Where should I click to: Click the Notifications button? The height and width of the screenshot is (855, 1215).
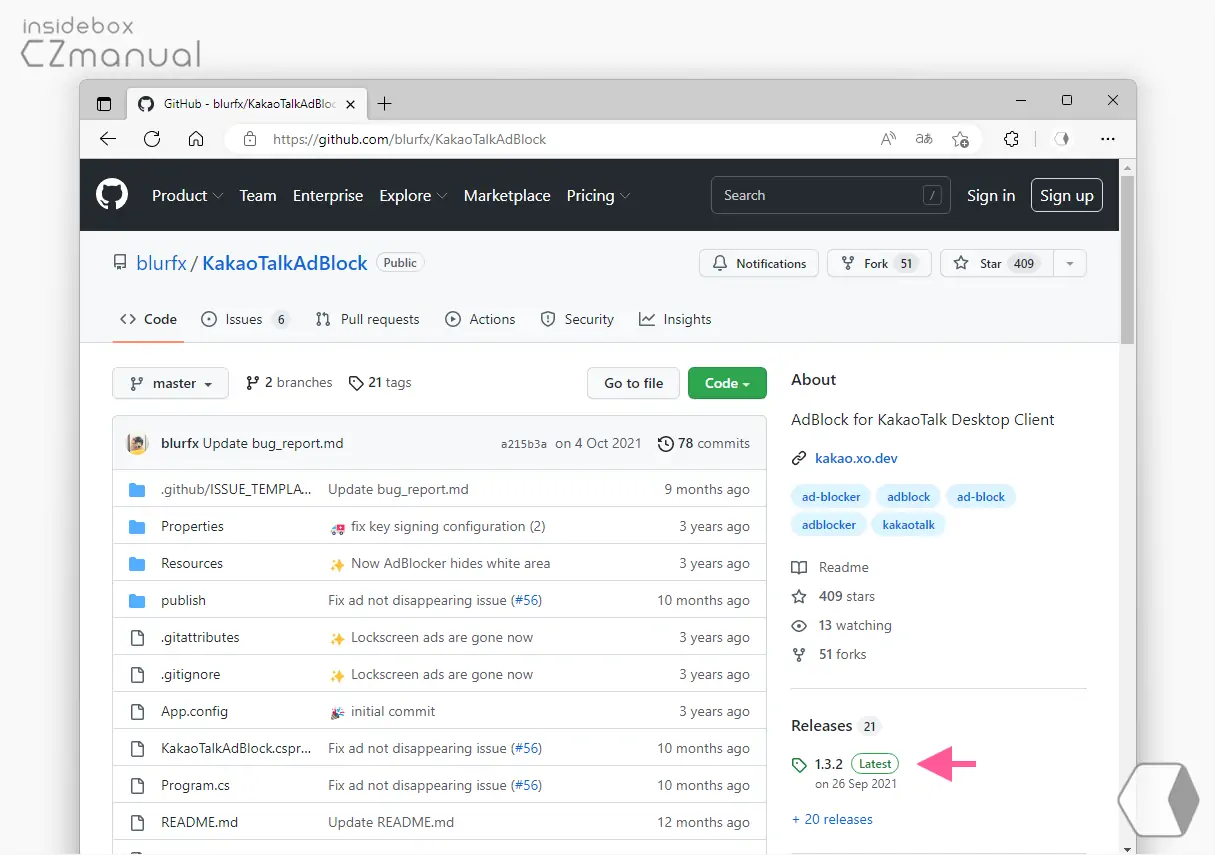[759, 263]
